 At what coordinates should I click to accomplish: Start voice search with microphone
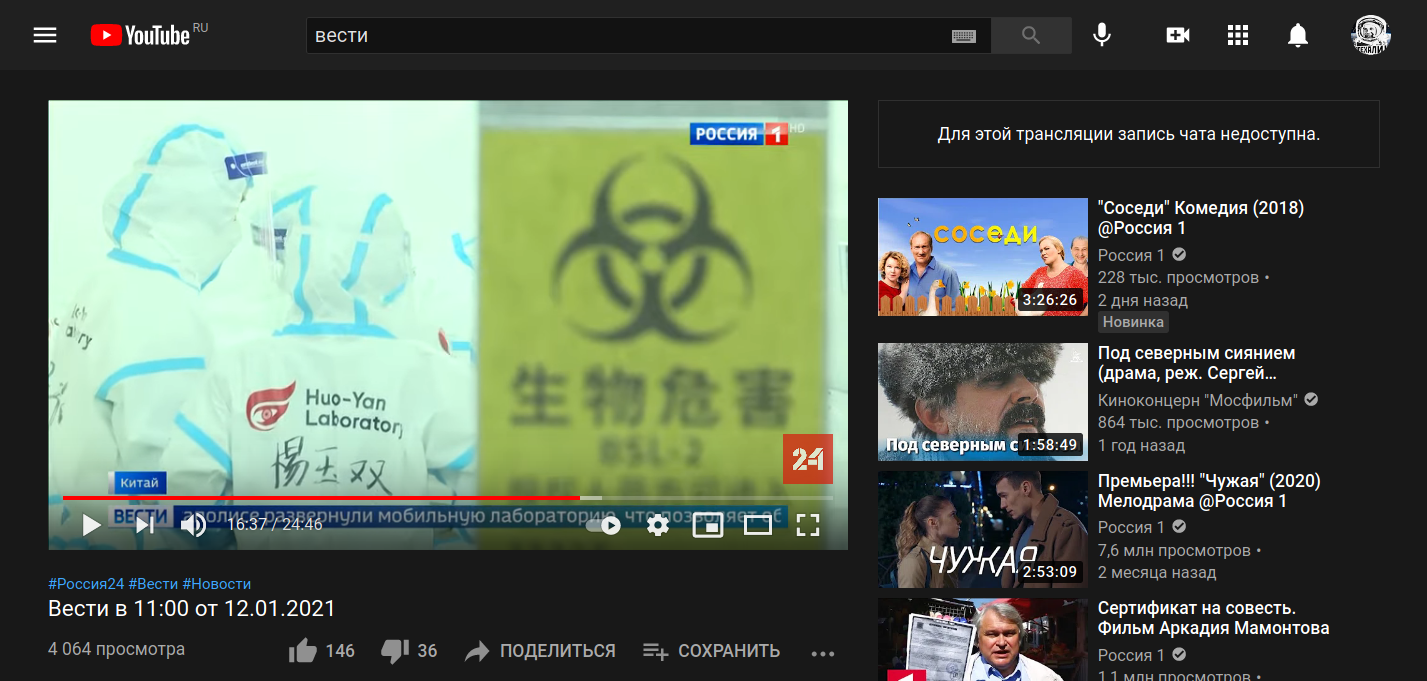pyautogui.click(x=1102, y=36)
